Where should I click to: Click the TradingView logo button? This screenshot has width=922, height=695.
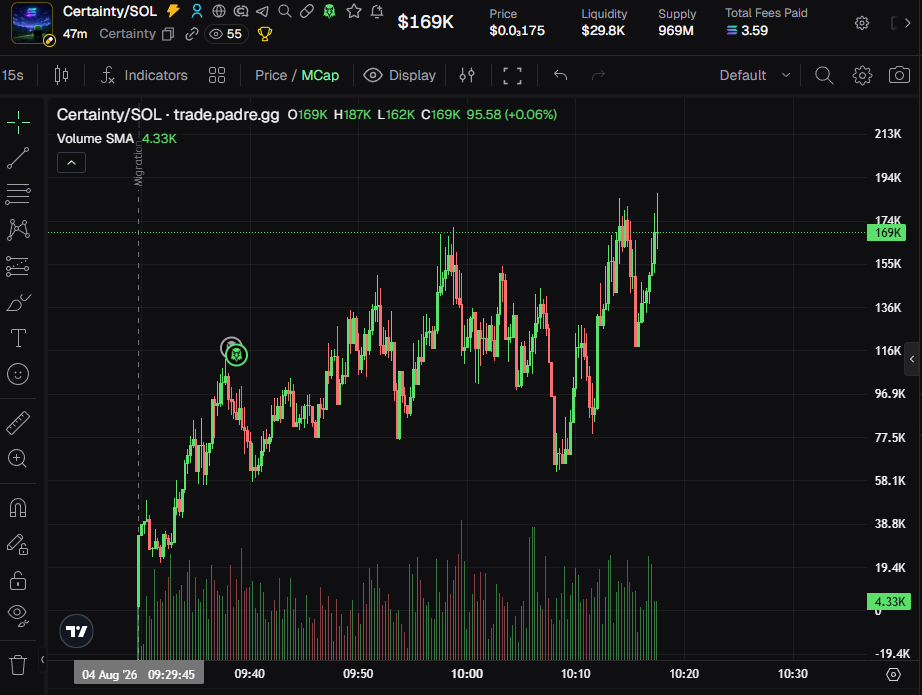point(76,631)
